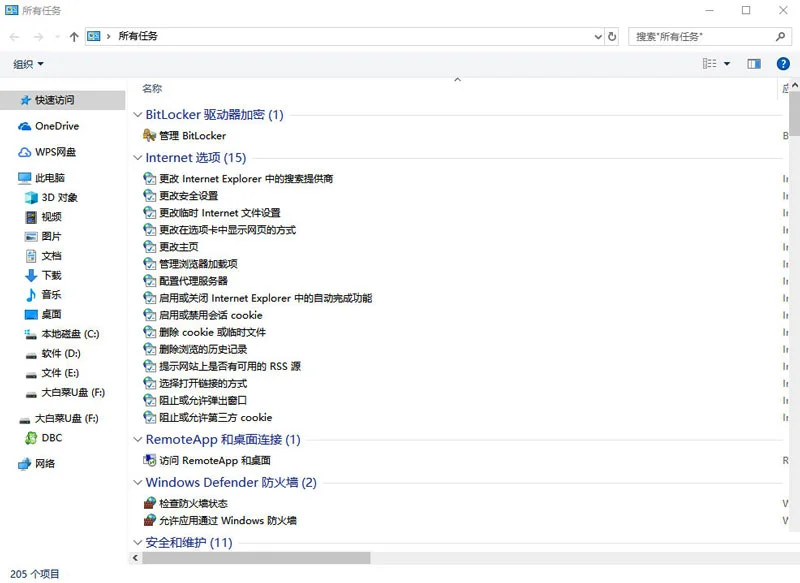800x583 pixels.
Task: Open 更改临时 Internet 文件设置
Action: pyautogui.click(x=220, y=213)
